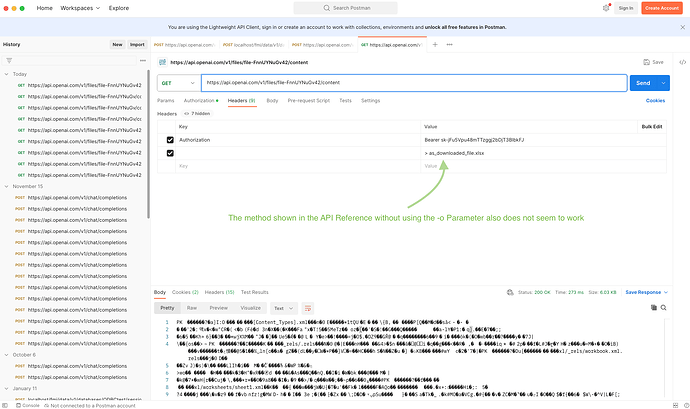Click the magnifier icon in Search Postman

[327, 8]
